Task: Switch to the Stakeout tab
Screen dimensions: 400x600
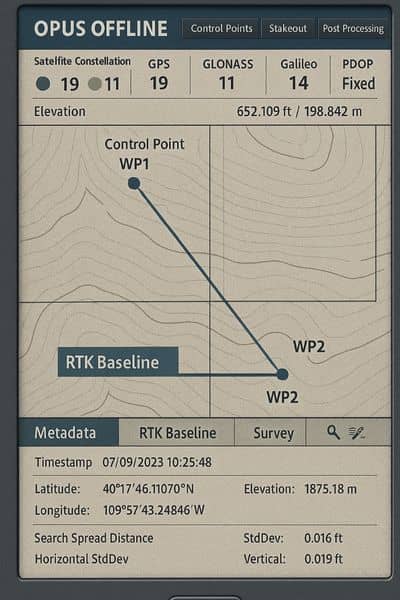Action: click(x=288, y=29)
